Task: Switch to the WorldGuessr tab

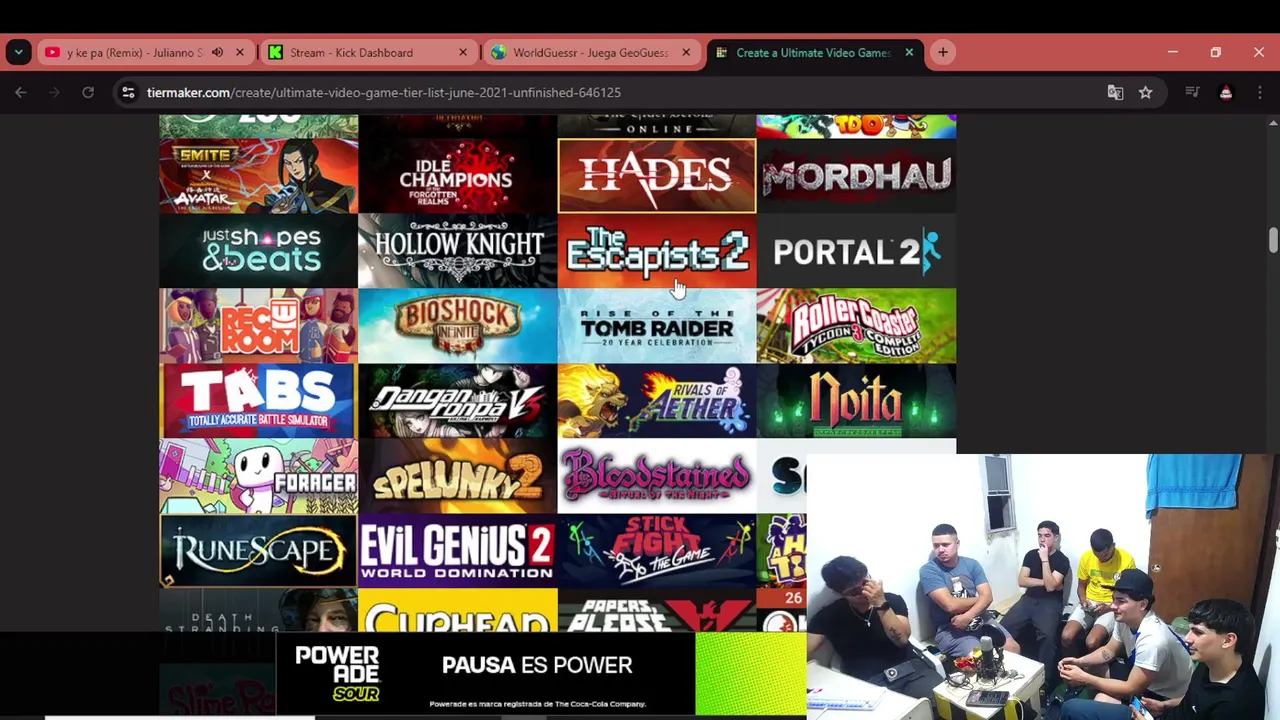Action: (x=590, y=52)
